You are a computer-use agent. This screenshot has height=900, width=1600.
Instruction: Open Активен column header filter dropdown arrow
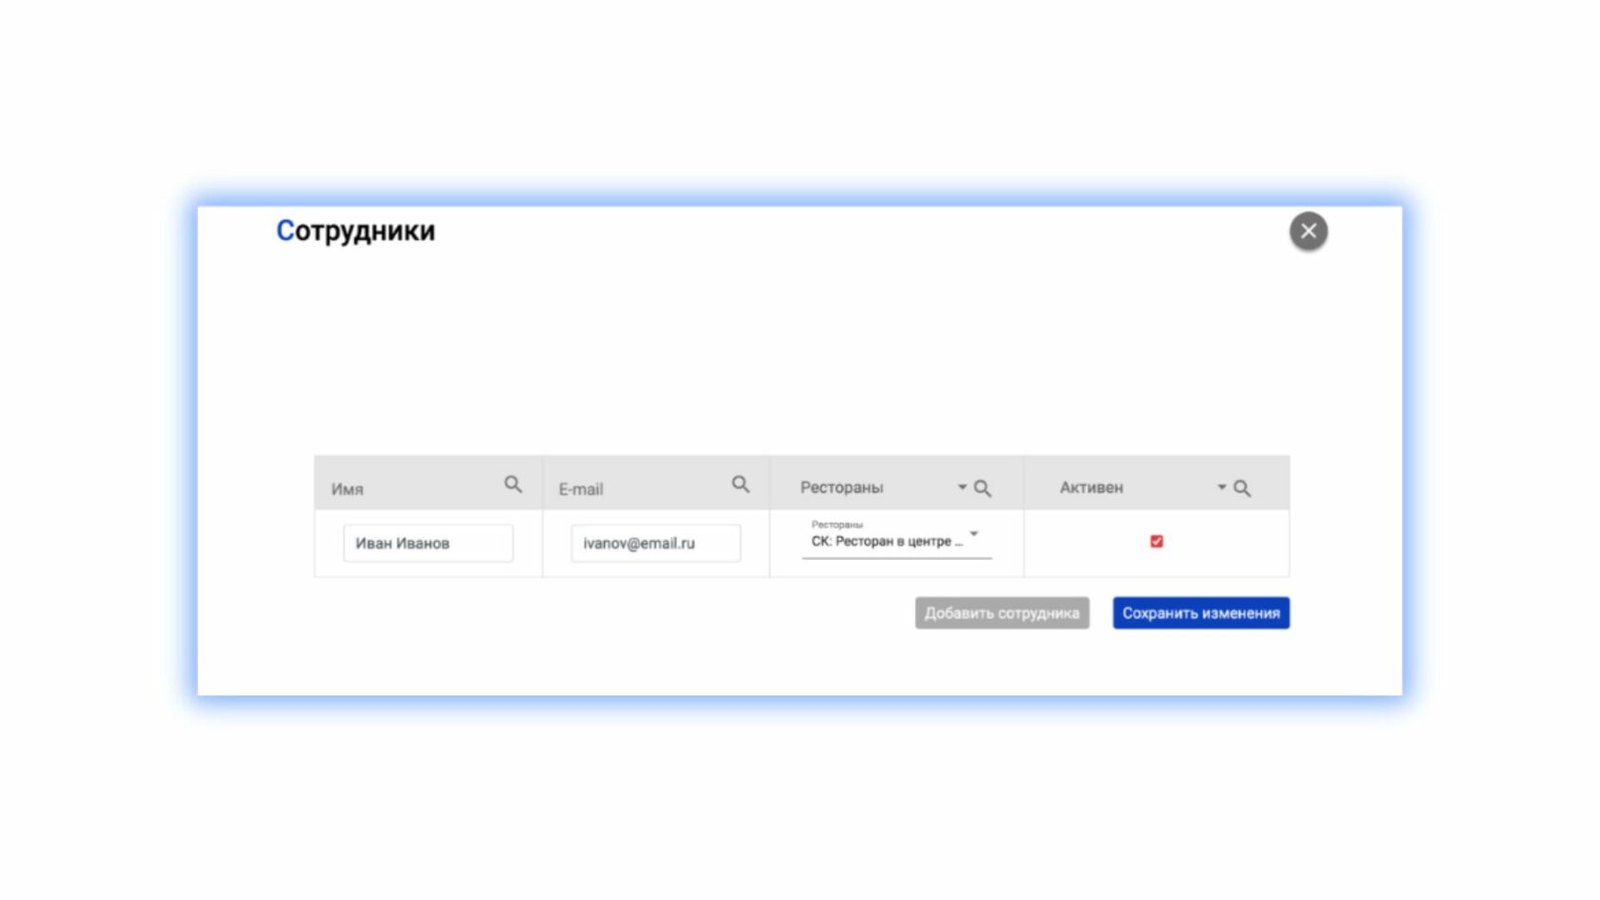(x=1221, y=487)
